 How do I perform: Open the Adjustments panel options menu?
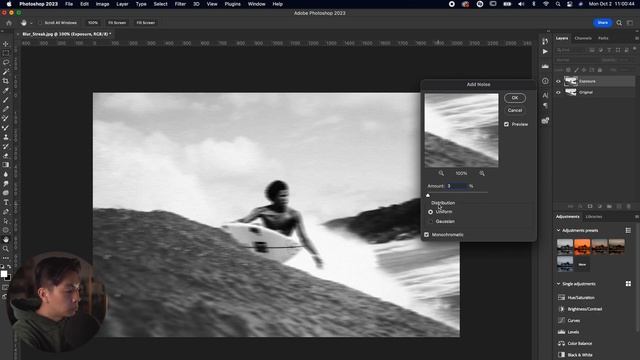pos(637,217)
